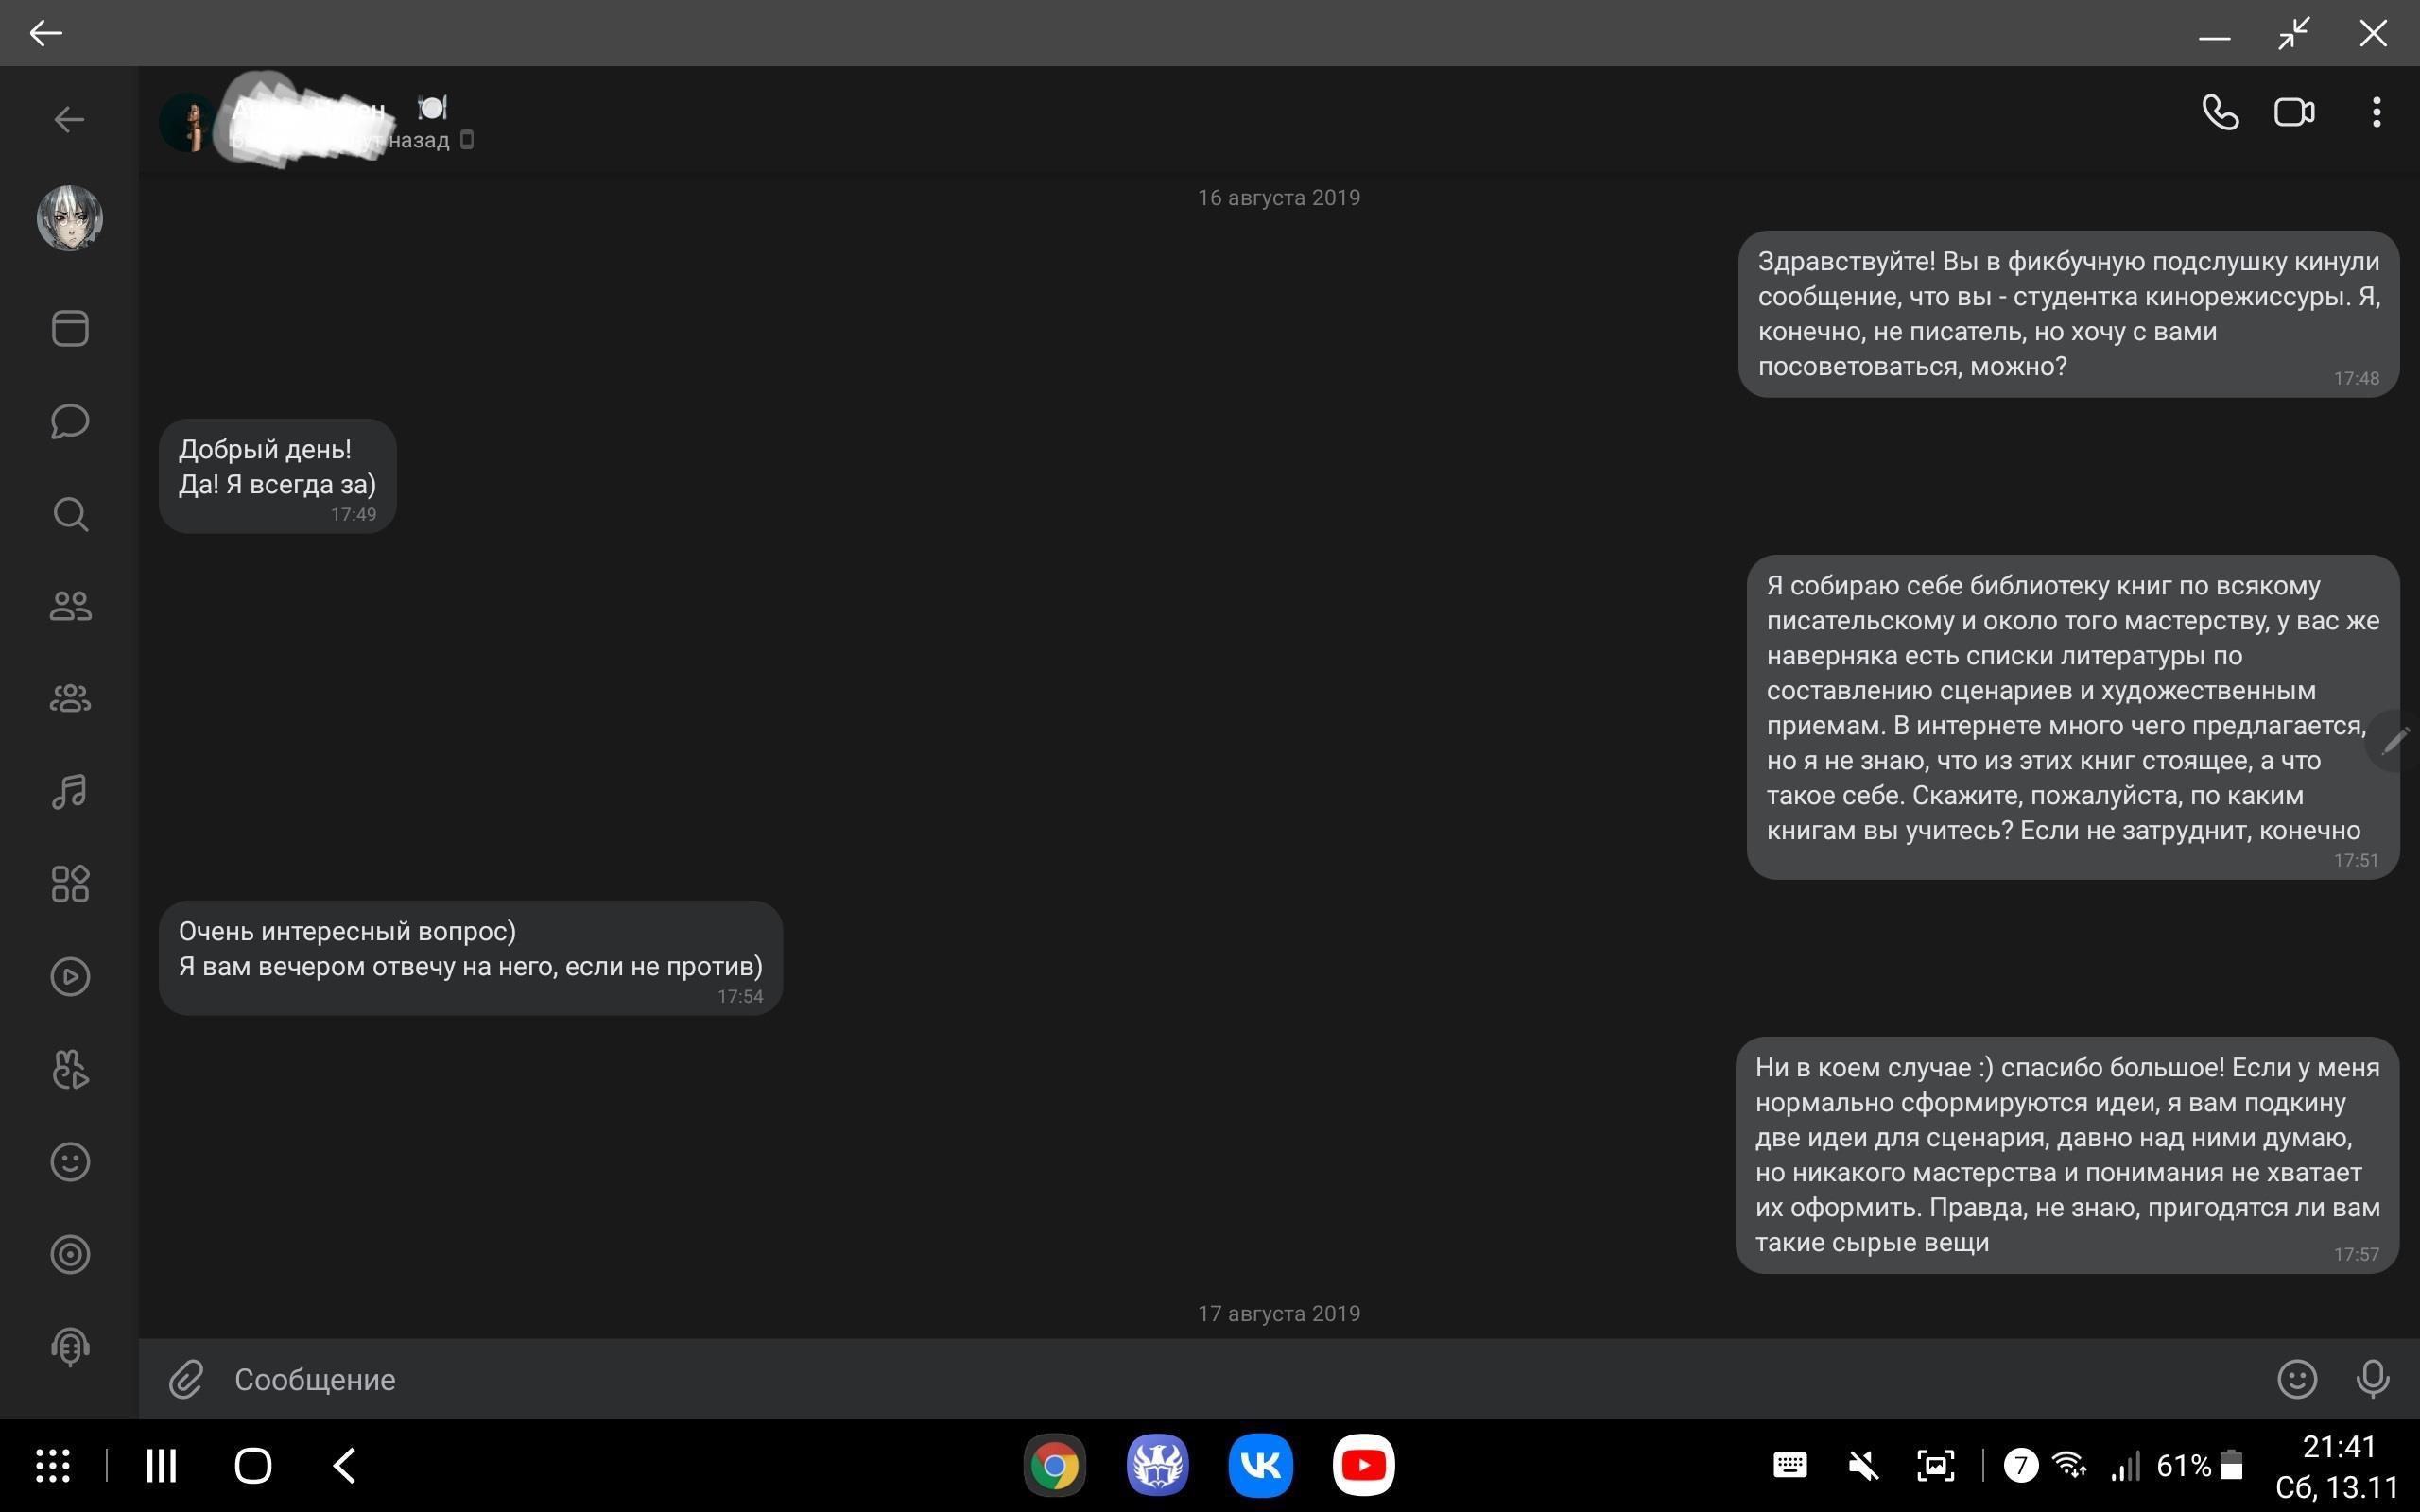The image size is (2420, 1512).
Task: Toggle sound mute in system tray
Action: tap(1862, 1466)
